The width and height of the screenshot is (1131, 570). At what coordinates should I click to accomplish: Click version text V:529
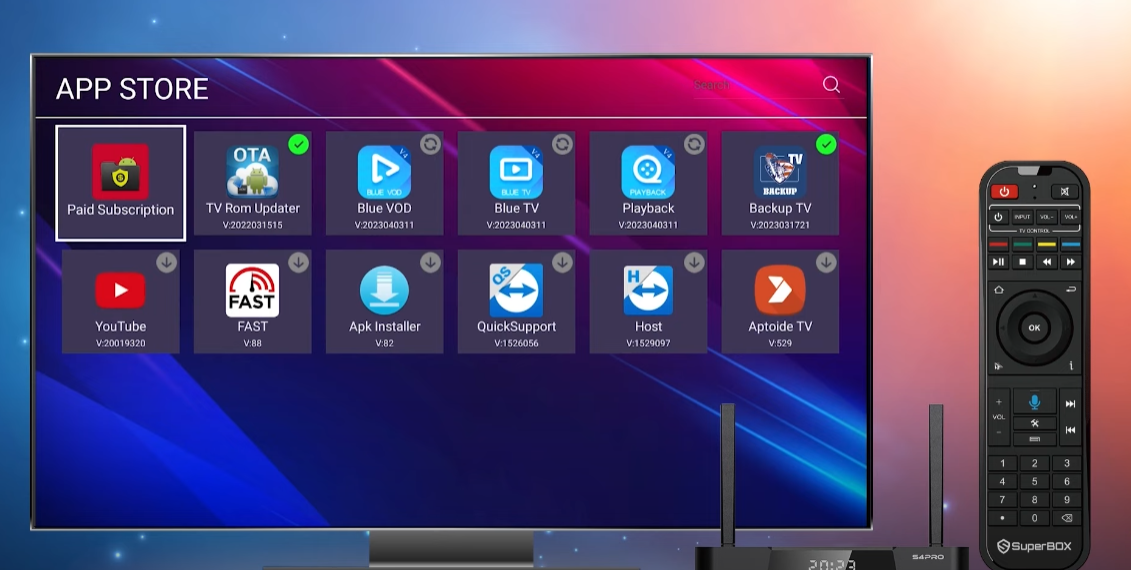pos(780,343)
